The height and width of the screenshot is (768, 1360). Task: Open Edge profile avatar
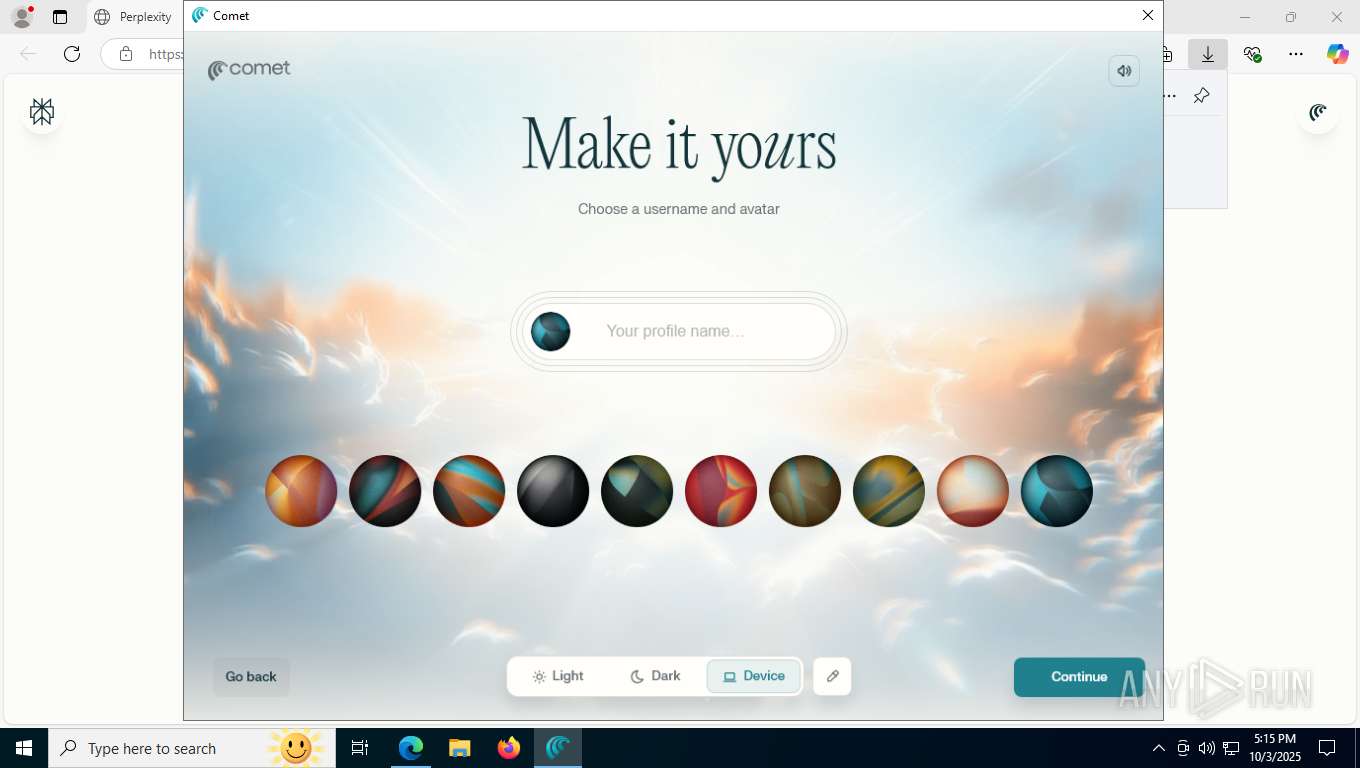22,17
